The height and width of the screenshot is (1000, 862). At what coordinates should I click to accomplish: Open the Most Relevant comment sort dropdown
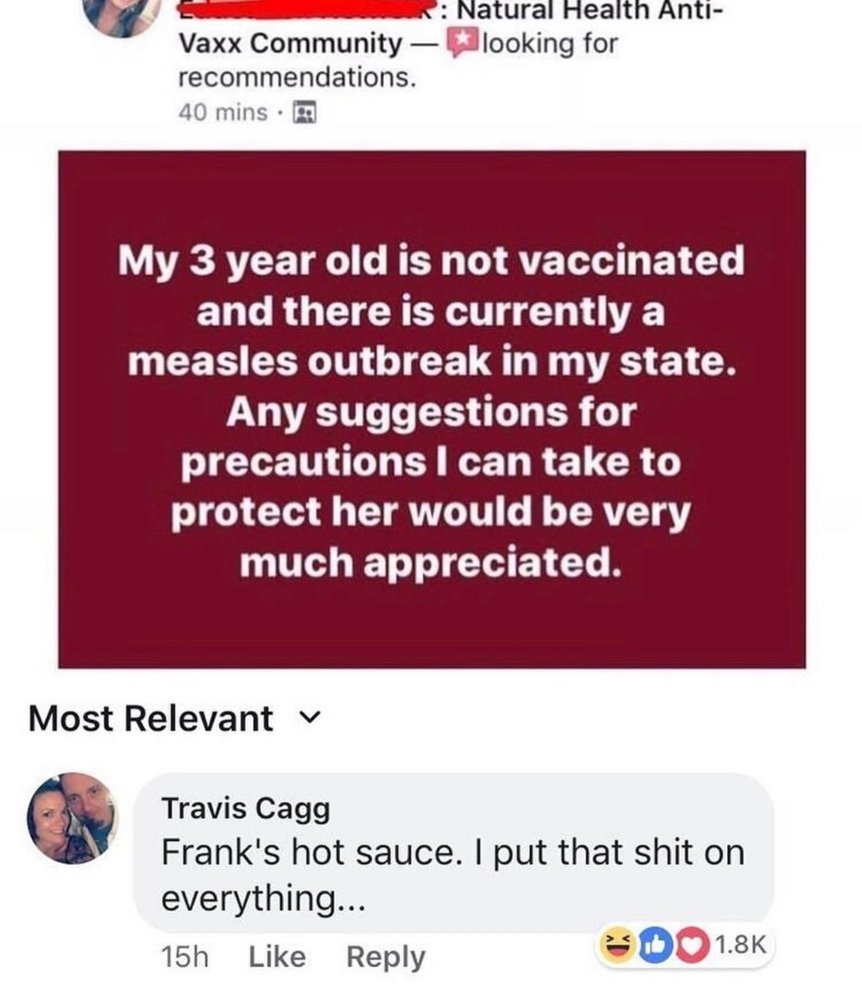point(151,718)
